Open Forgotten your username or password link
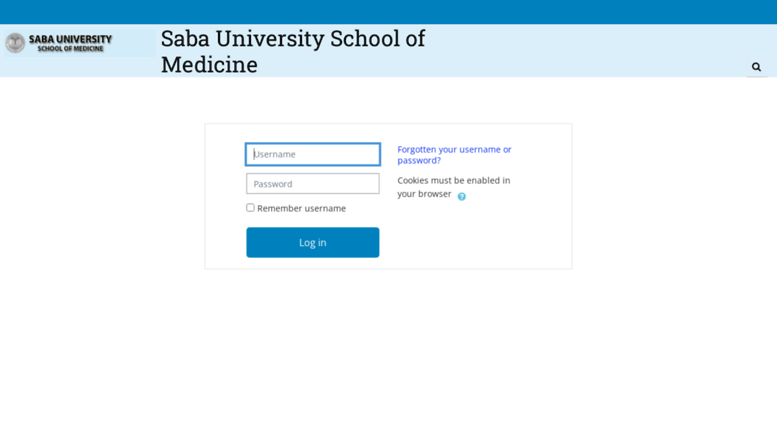Viewport: 777px width, 423px height. point(454,155)
